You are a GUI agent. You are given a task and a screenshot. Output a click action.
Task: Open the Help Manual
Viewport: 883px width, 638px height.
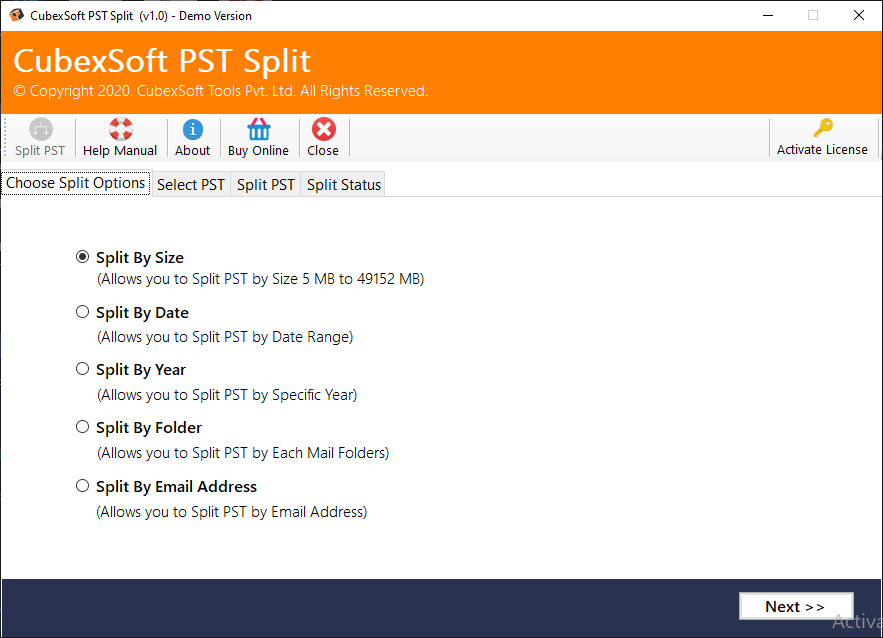tap(119, 137)
